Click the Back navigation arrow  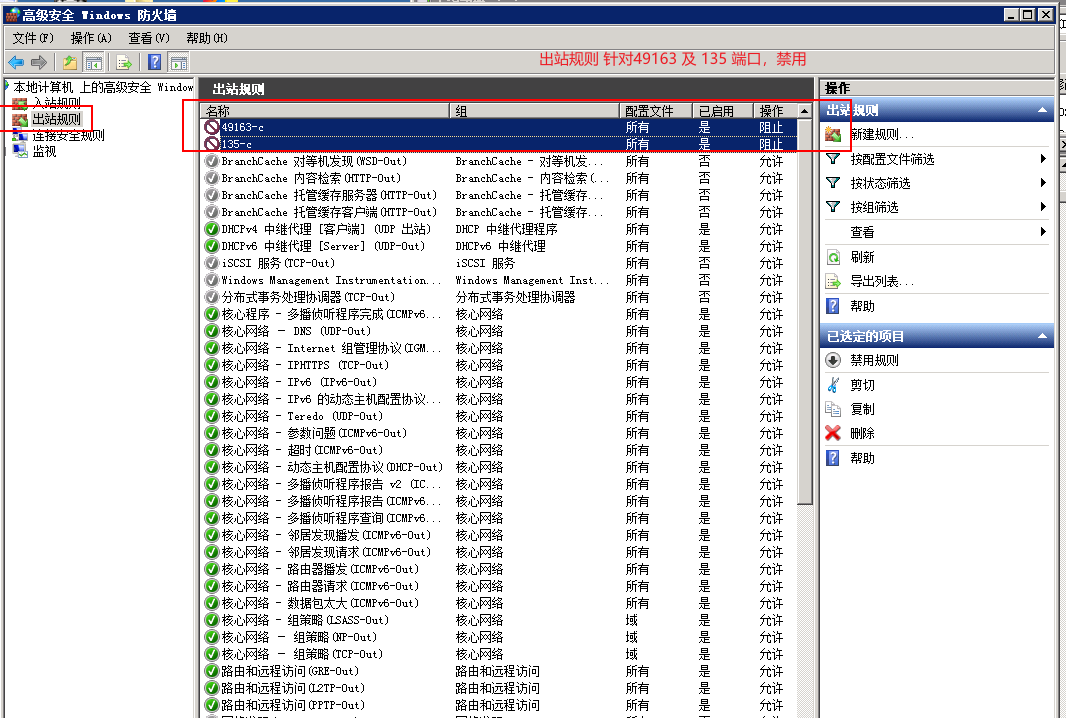pyautogui.click(x=16, y=62)
